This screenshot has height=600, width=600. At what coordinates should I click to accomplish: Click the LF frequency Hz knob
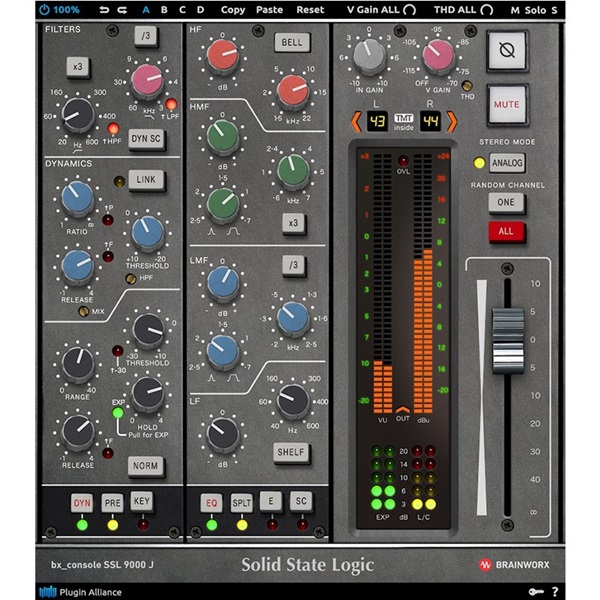click(x=293, y=401)
